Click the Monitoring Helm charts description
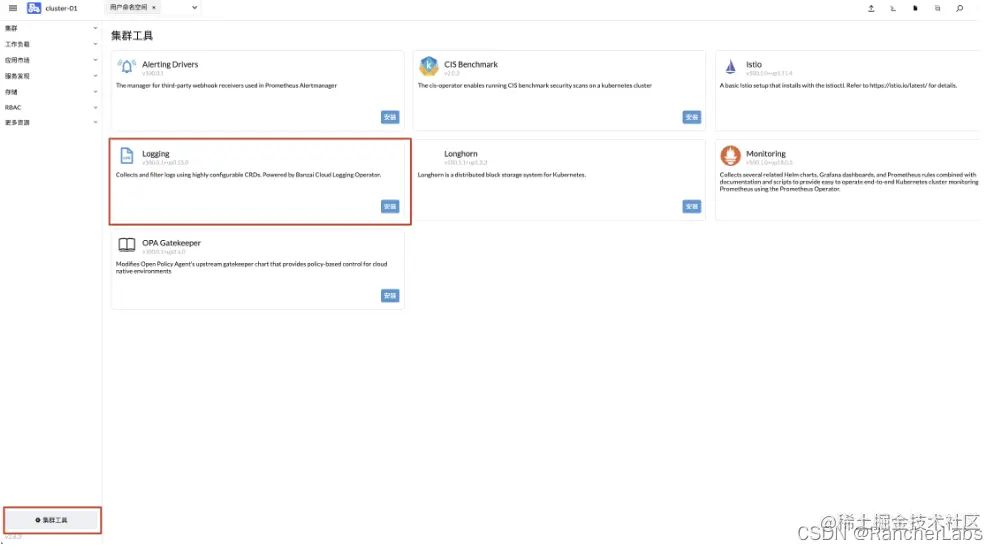 849,181
